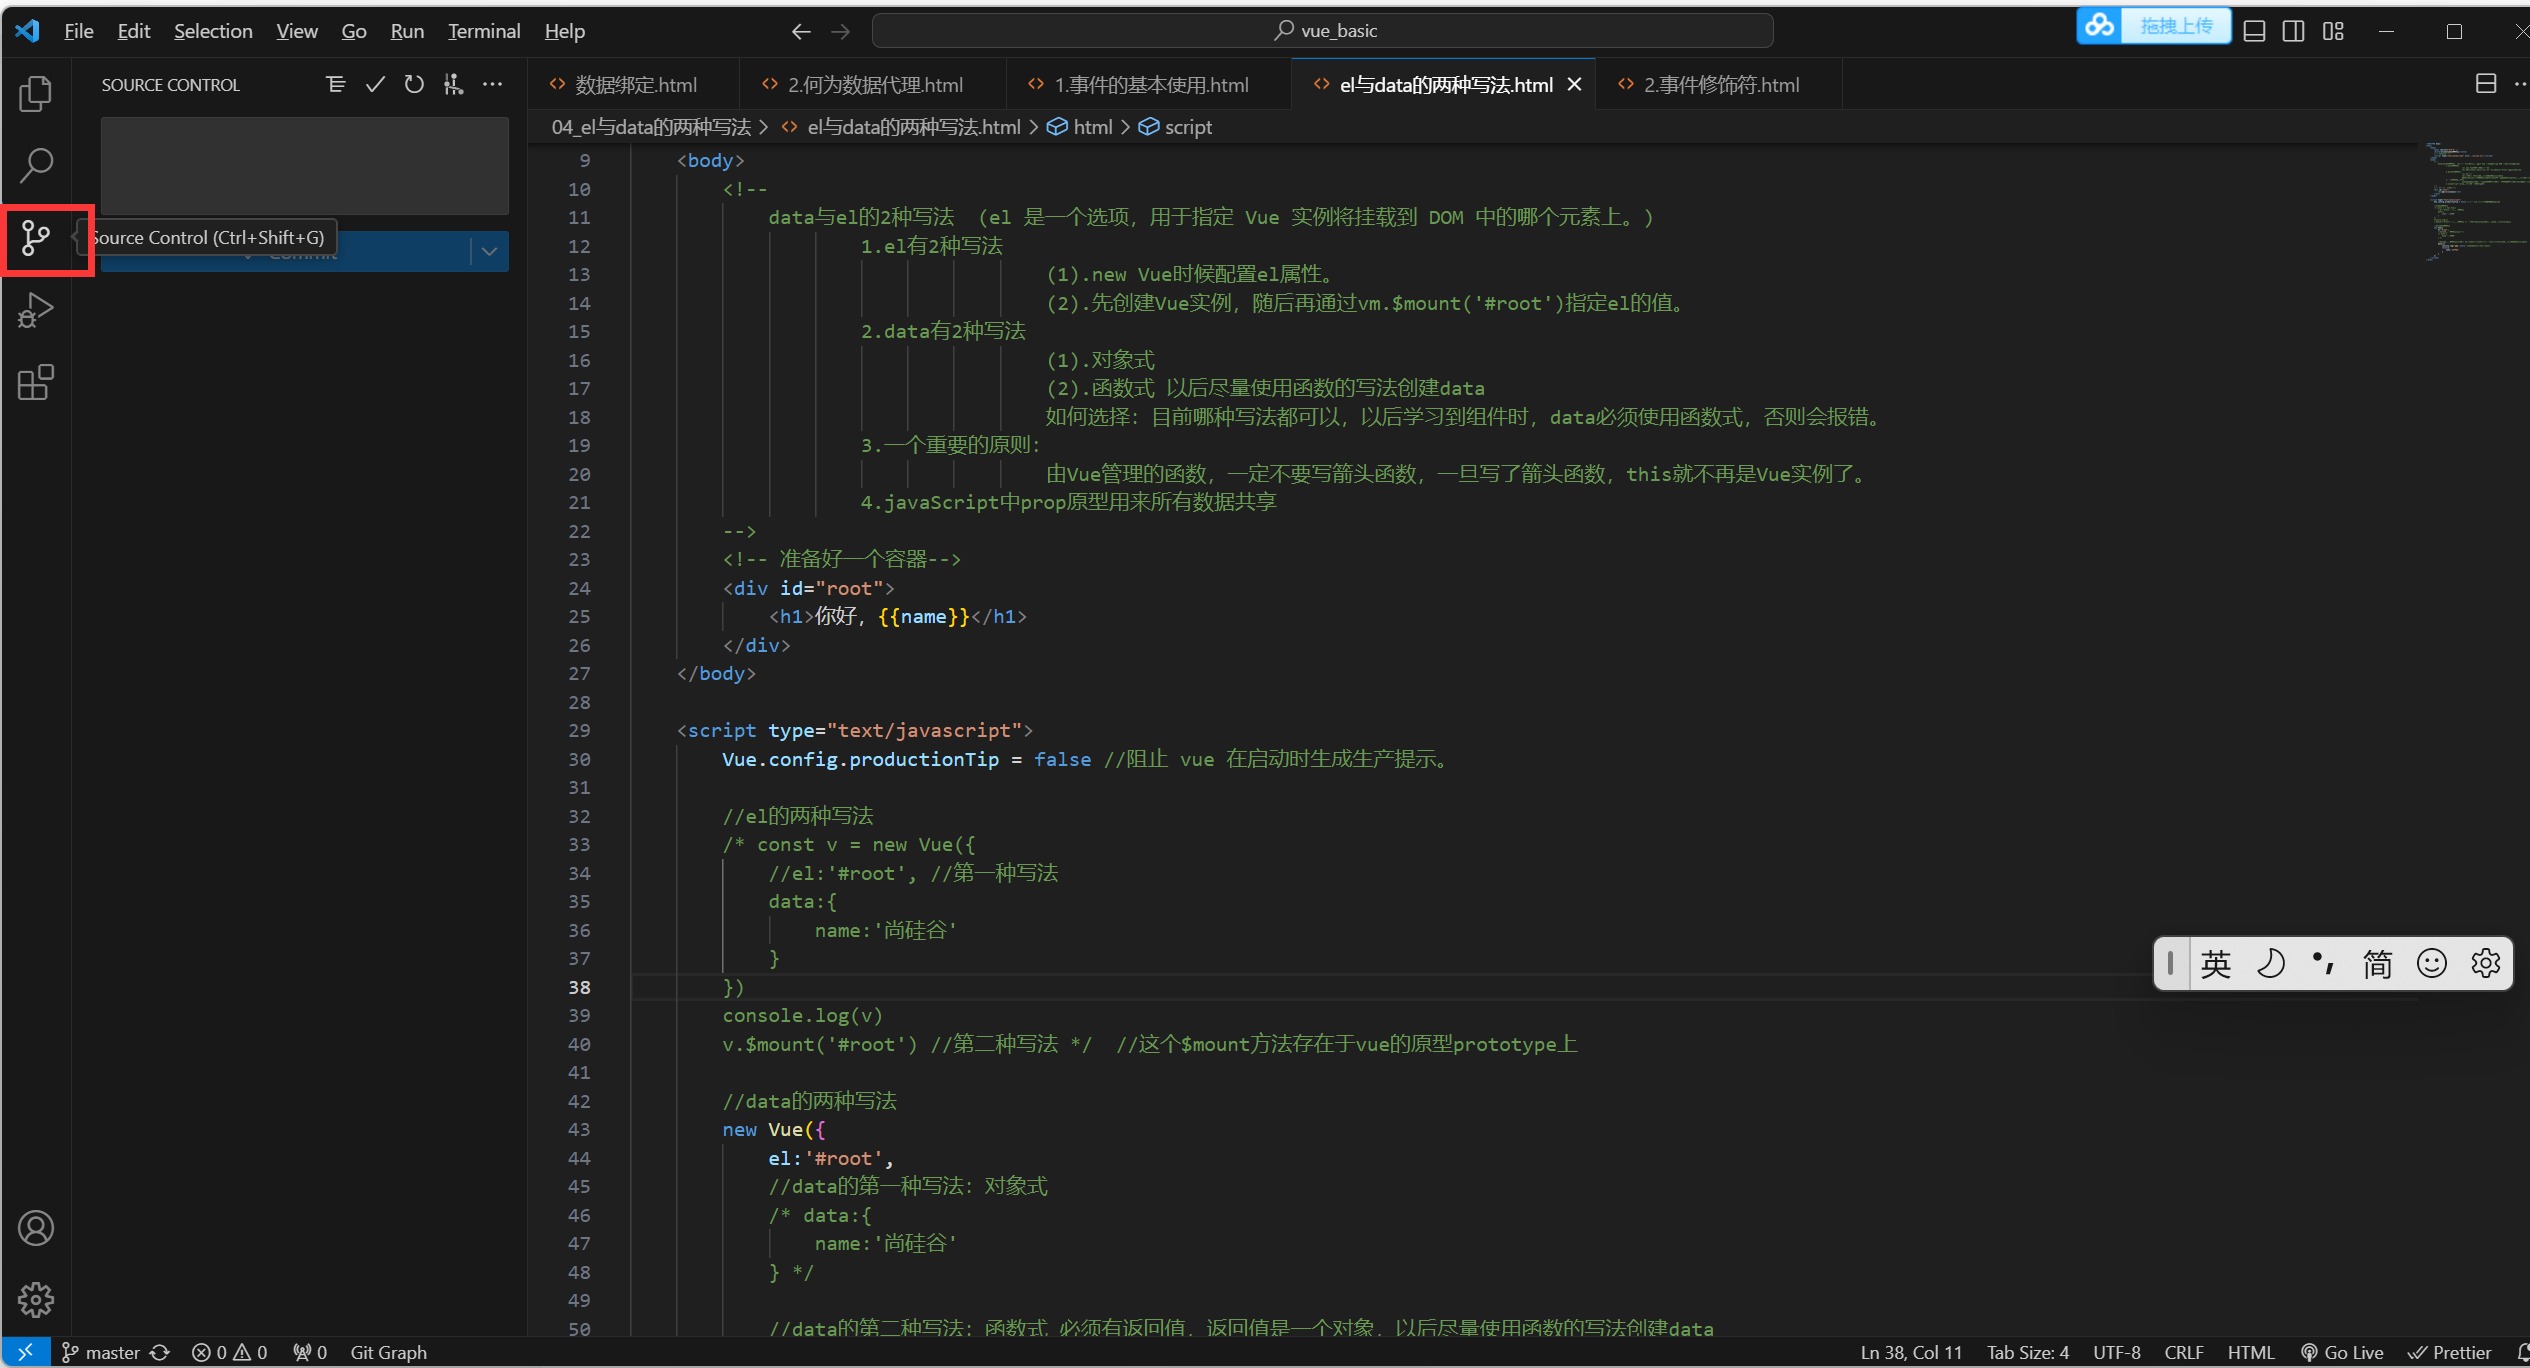The width and height of the screenshot is (2530, 1368).
Task: Click Ln 38, Col 11 position indicator
Action: coord(1911,1352)
